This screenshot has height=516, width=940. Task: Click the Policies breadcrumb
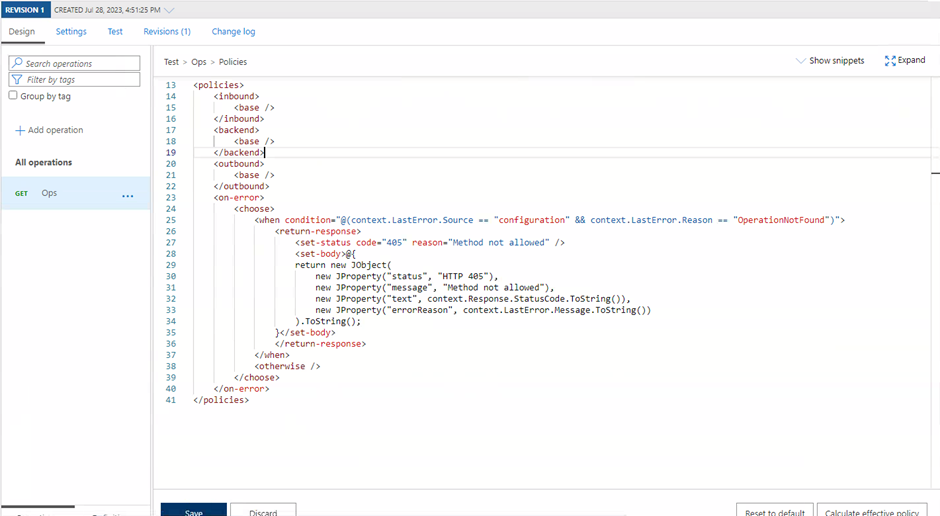pyautogui.click(x=233, y=62)
